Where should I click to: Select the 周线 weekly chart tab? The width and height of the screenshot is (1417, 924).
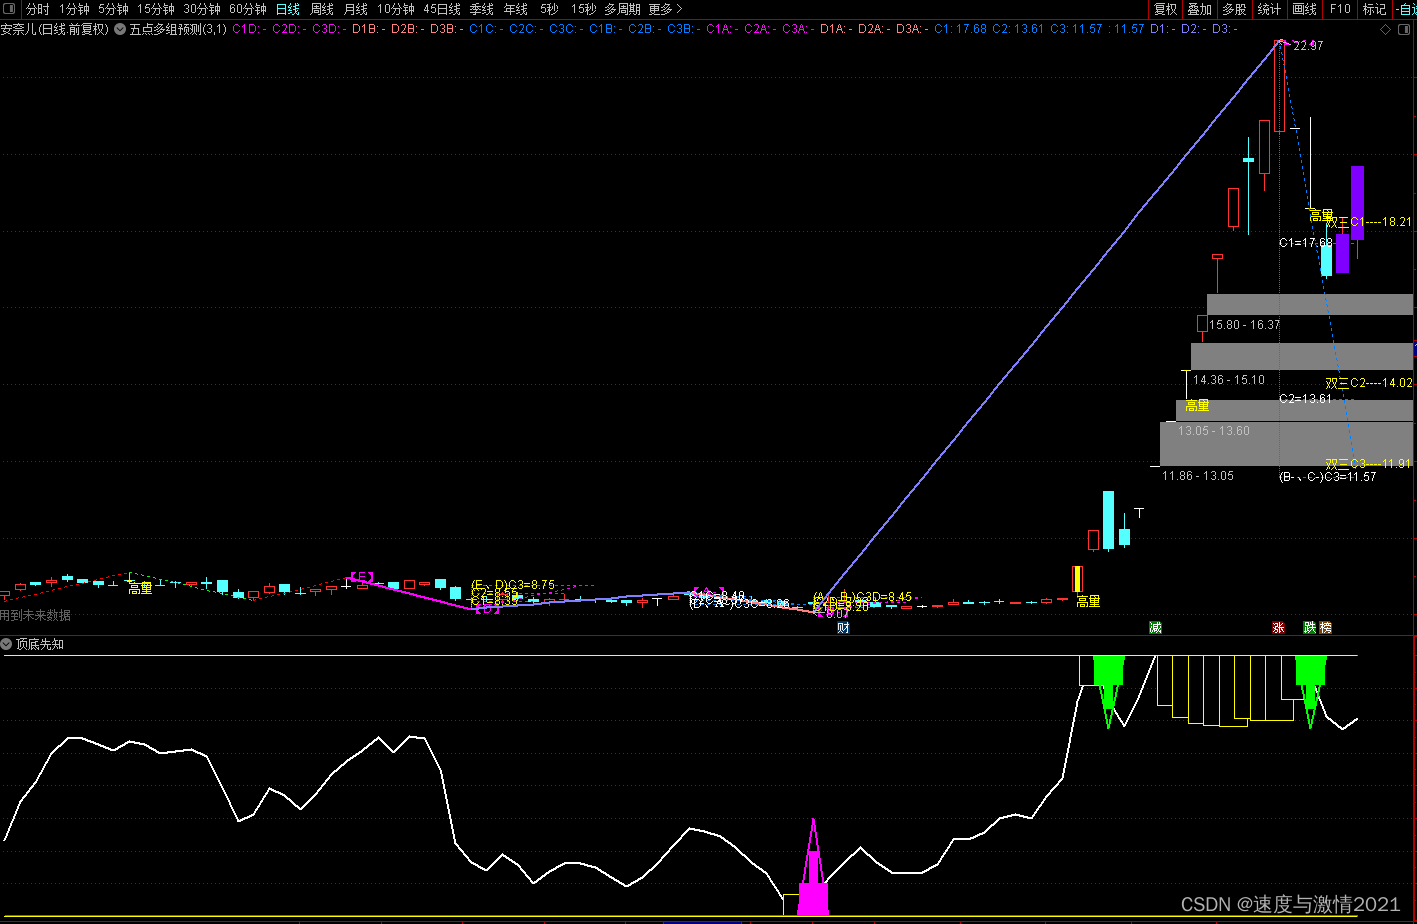pyautogui.click(x=322, y=9)
